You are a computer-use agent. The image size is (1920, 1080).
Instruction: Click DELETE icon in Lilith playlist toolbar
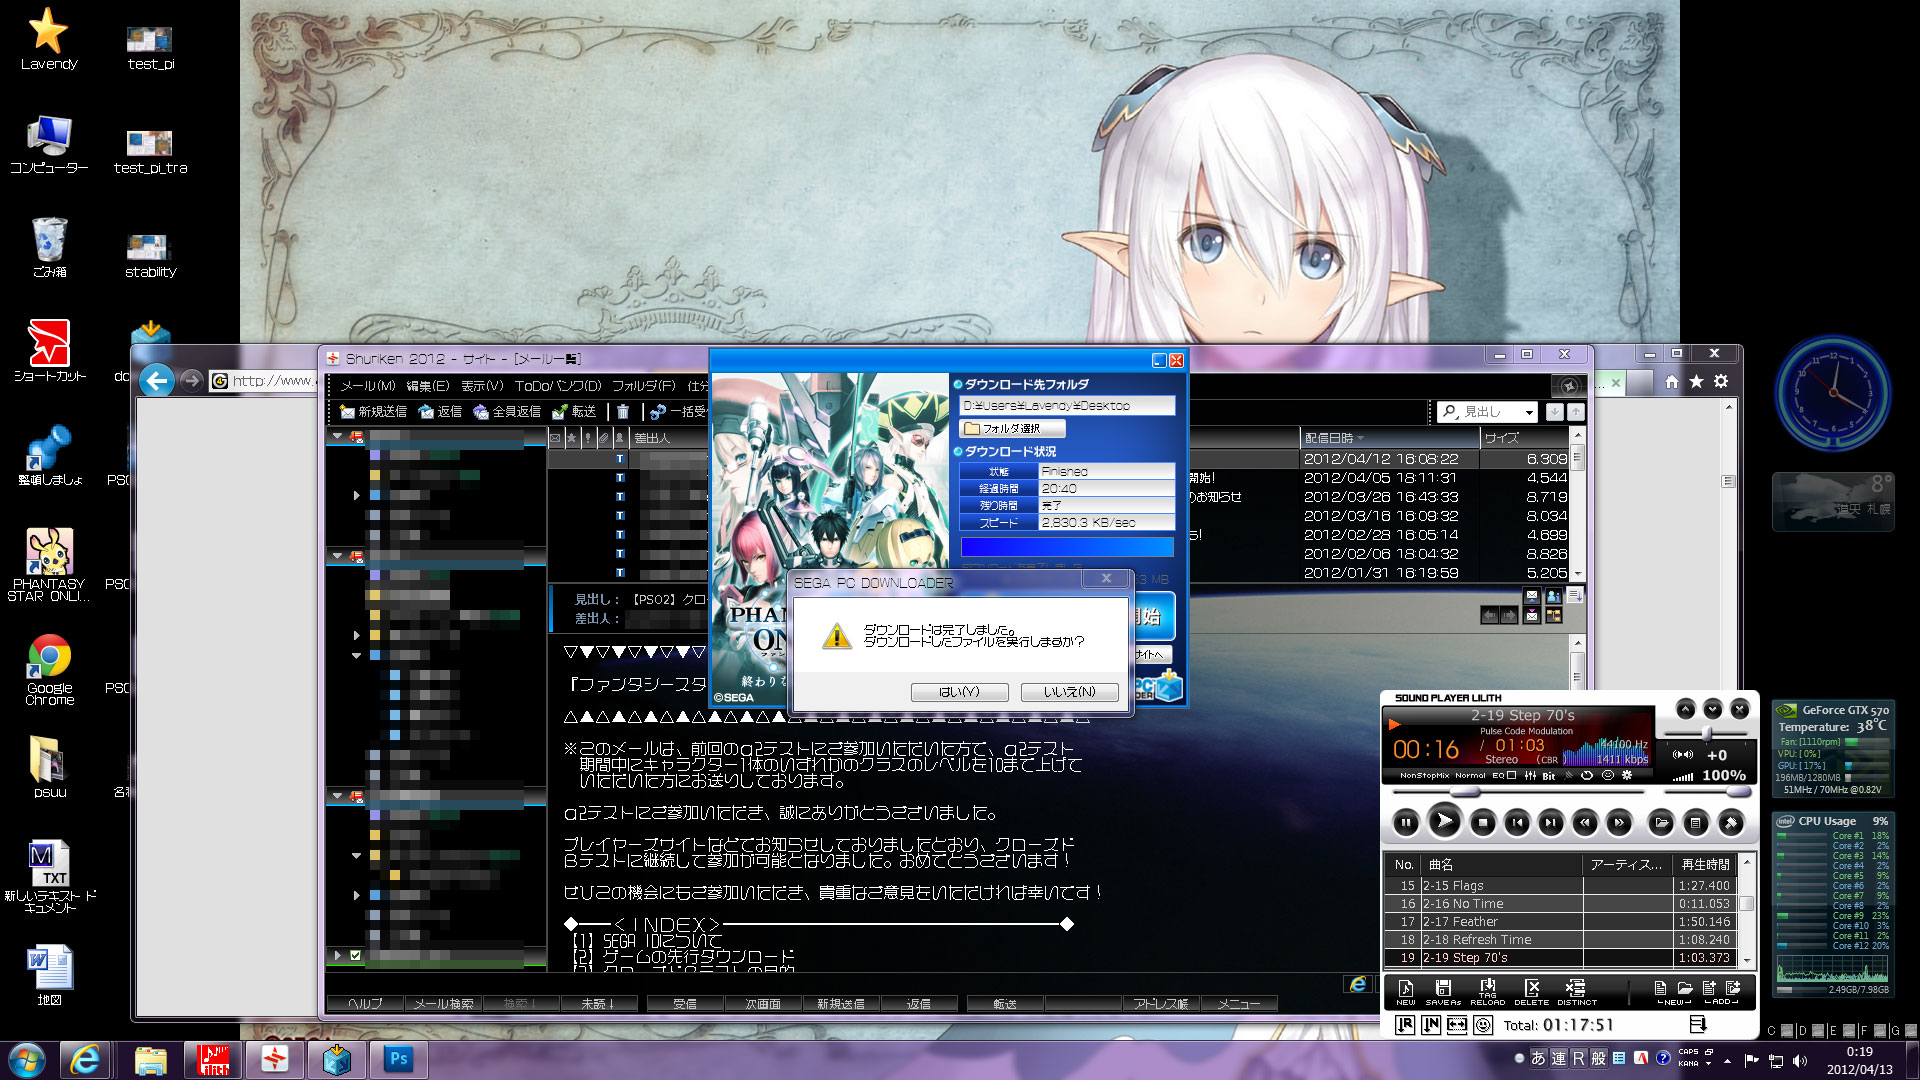coord(1531,992)
